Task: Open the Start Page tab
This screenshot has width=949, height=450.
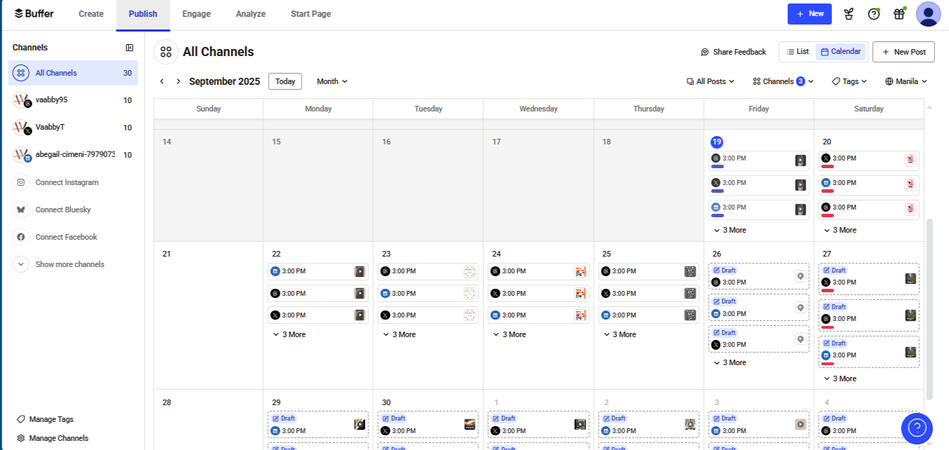Action: coord(310,14)
